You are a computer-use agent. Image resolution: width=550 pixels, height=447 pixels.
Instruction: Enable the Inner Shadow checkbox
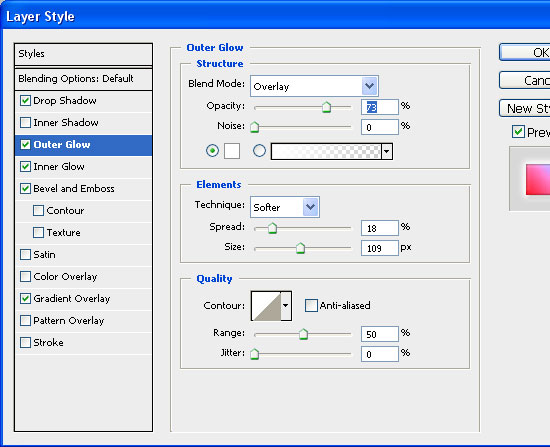coord(25,123)
